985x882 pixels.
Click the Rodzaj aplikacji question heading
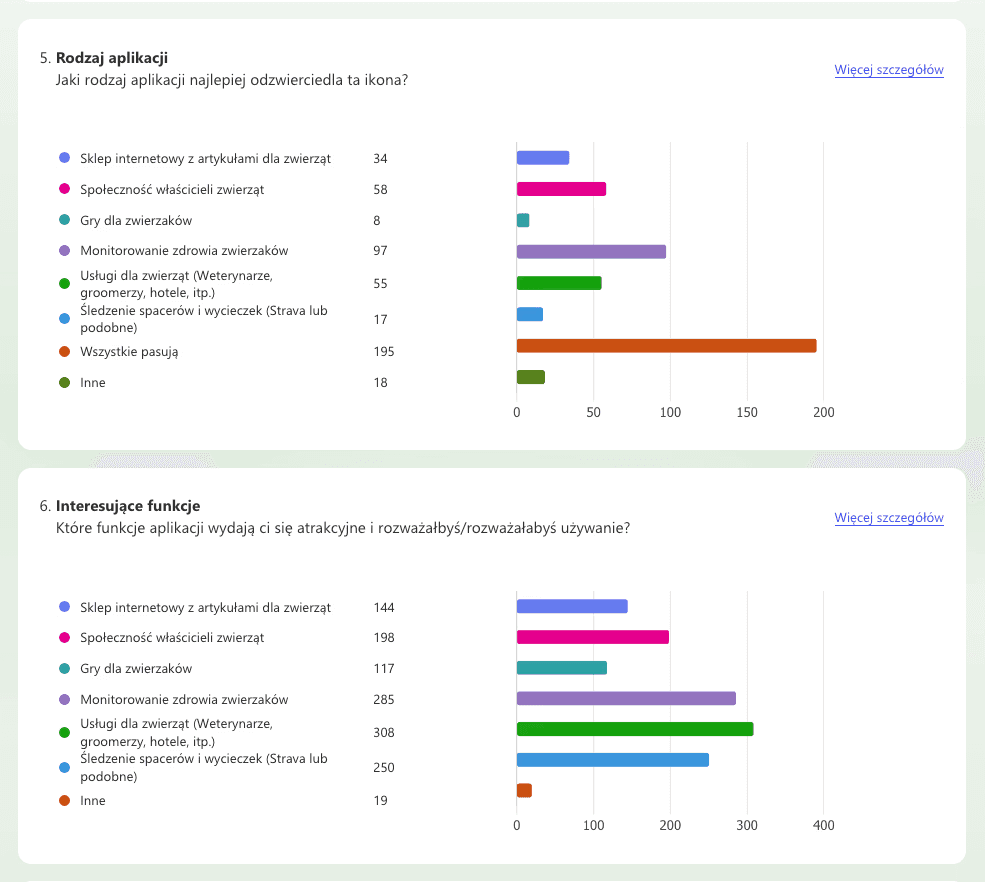[112, 58]
